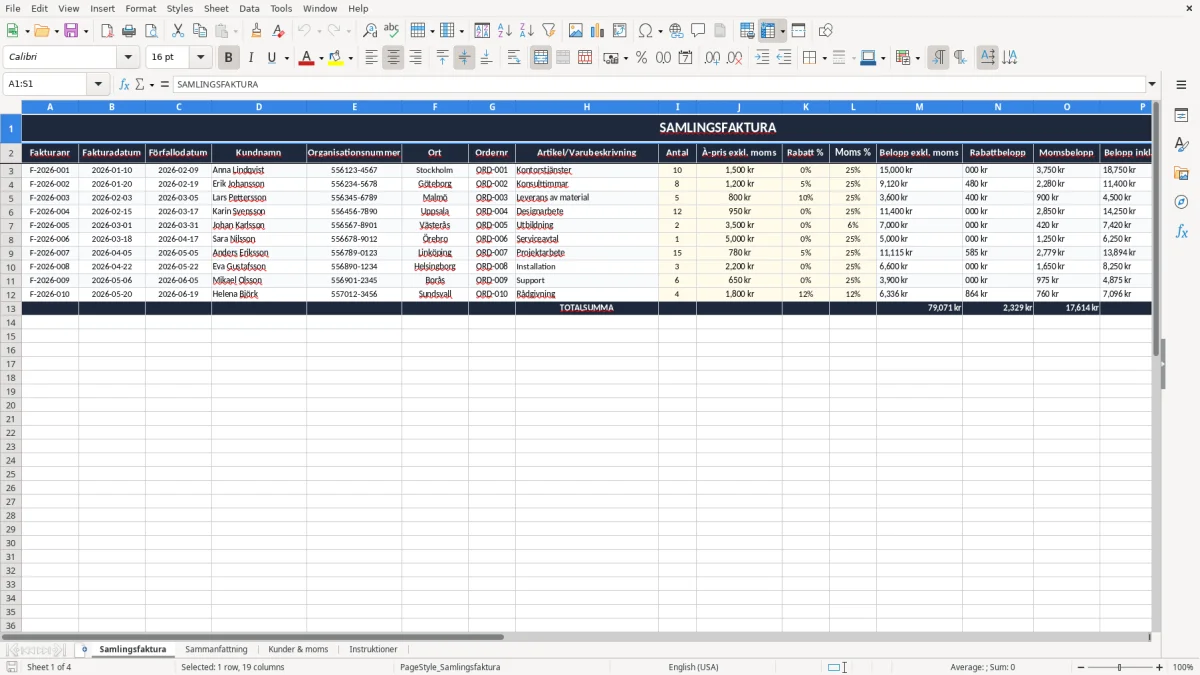Cut the selection with scissors icon
Viewport: 1200px width, 675px height.
coord(178,31)
